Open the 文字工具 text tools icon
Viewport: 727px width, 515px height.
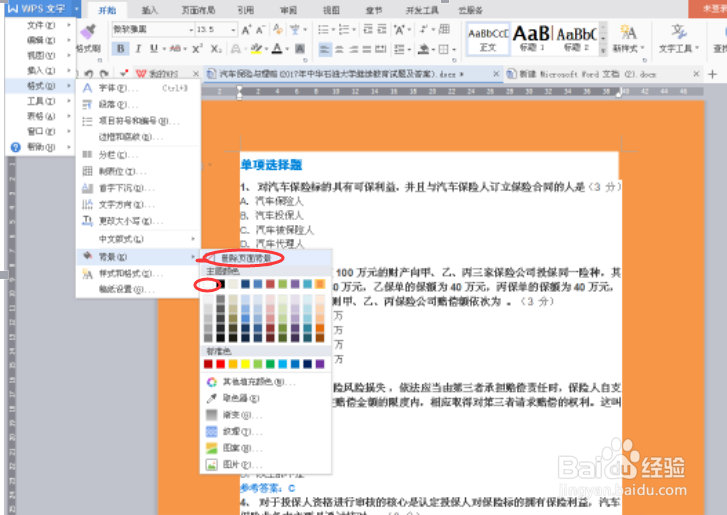point(679,32)
